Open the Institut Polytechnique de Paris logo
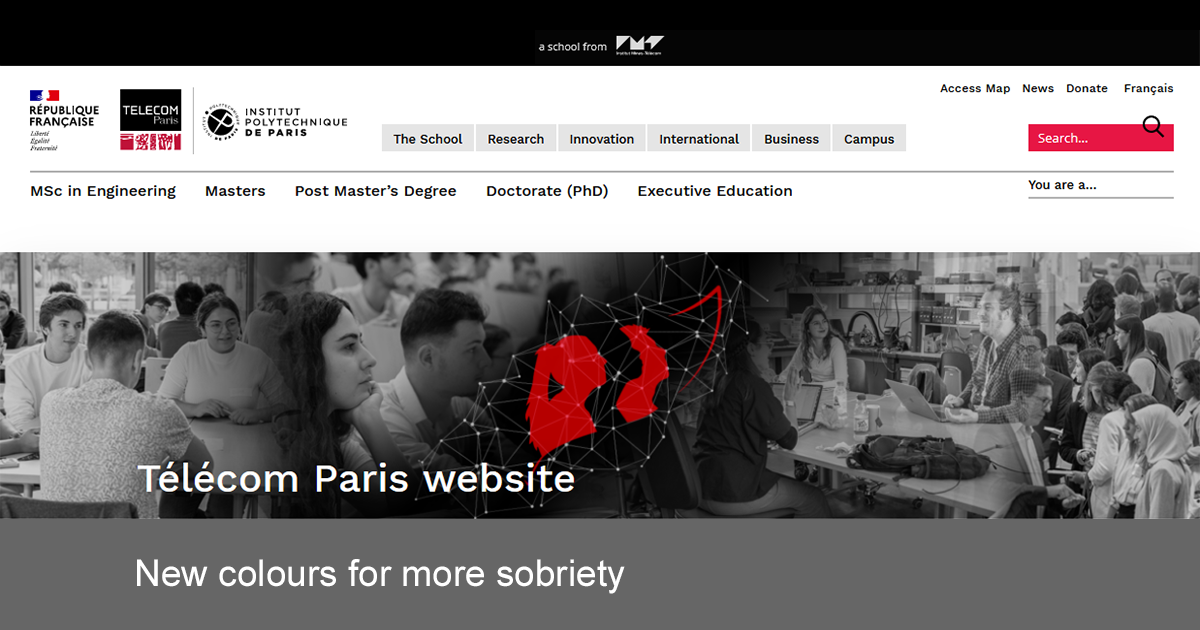The width and height of the screenshot is (1200, 630). click(x=276, y=122)
